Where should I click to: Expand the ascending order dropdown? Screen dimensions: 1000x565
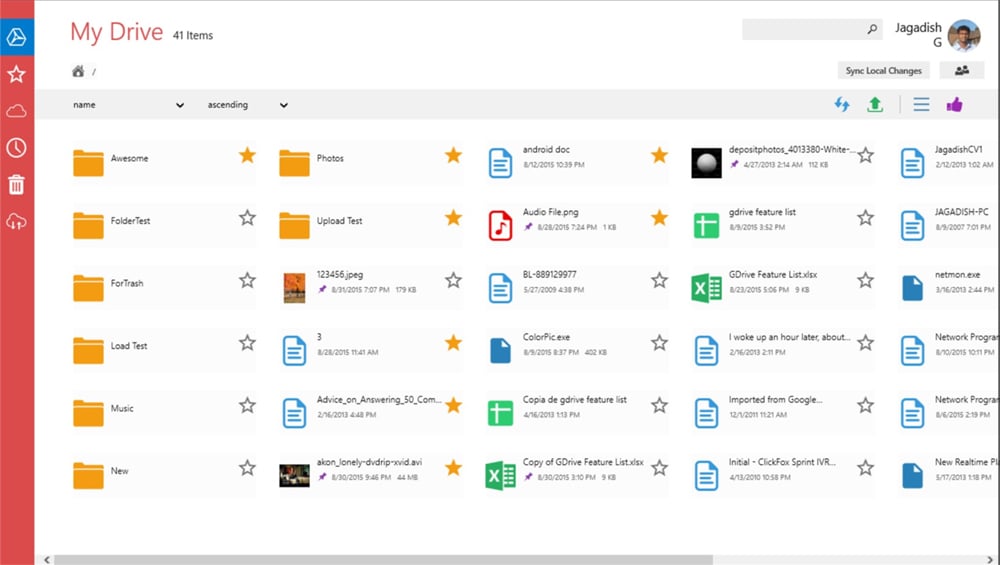247,105
